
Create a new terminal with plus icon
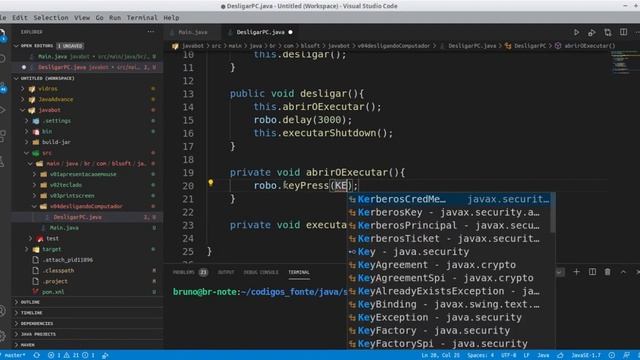pyautogui.click(x=576, y=272)
